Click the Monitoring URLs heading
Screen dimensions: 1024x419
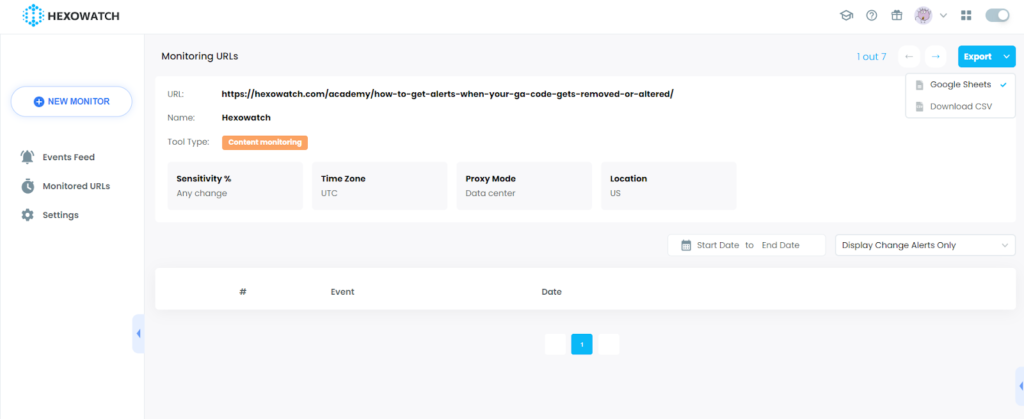pyautogui.click(x=200, y=56)
